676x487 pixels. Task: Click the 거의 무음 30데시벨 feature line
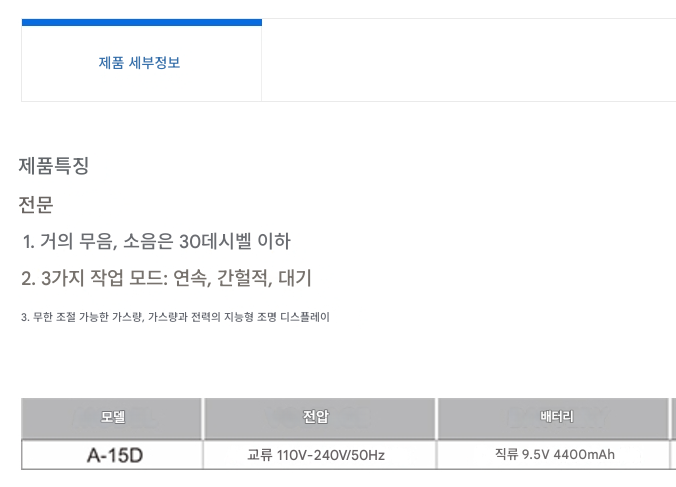point(156,241)
